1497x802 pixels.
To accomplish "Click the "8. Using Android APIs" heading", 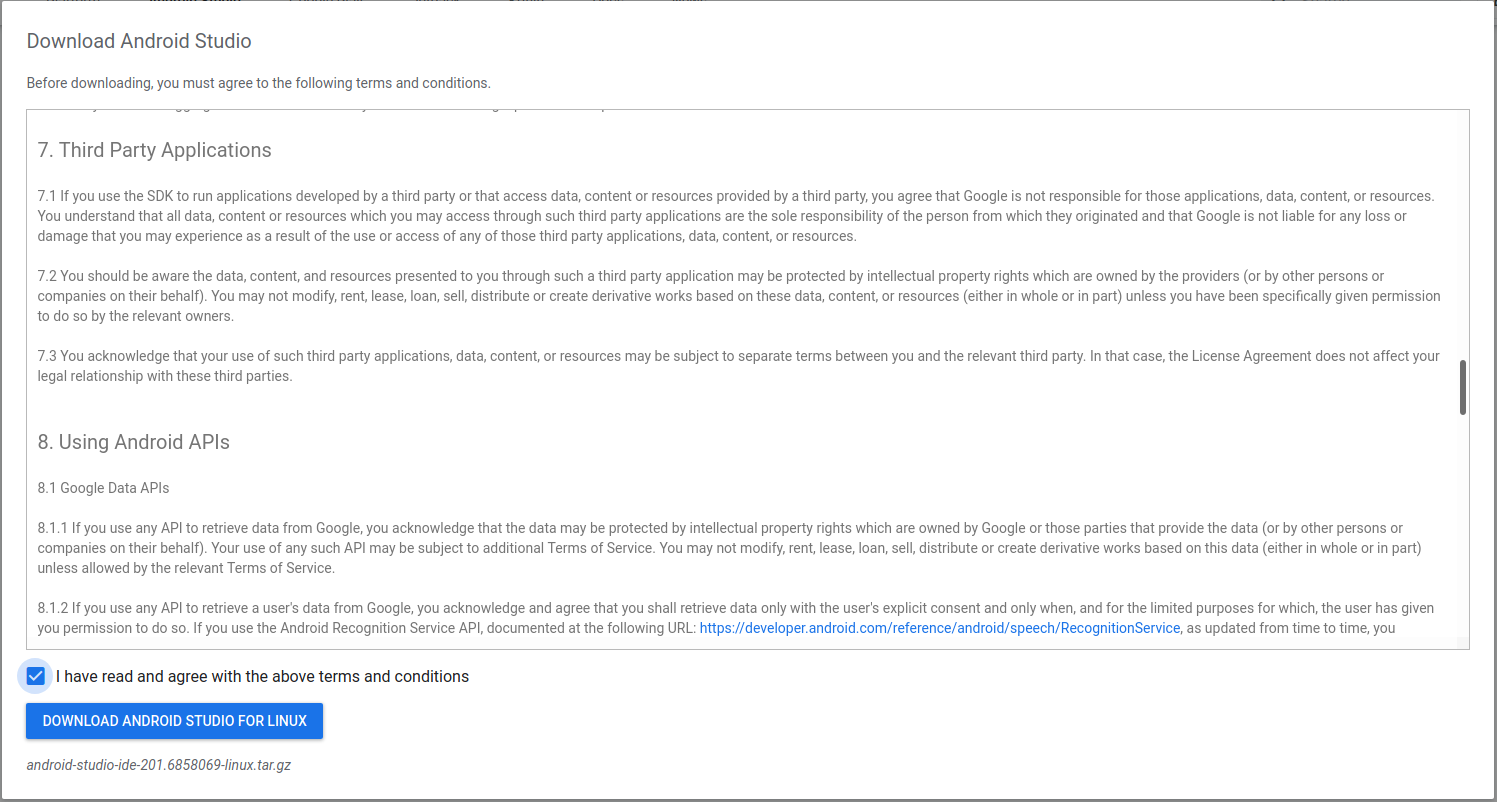I will [134, 442].
